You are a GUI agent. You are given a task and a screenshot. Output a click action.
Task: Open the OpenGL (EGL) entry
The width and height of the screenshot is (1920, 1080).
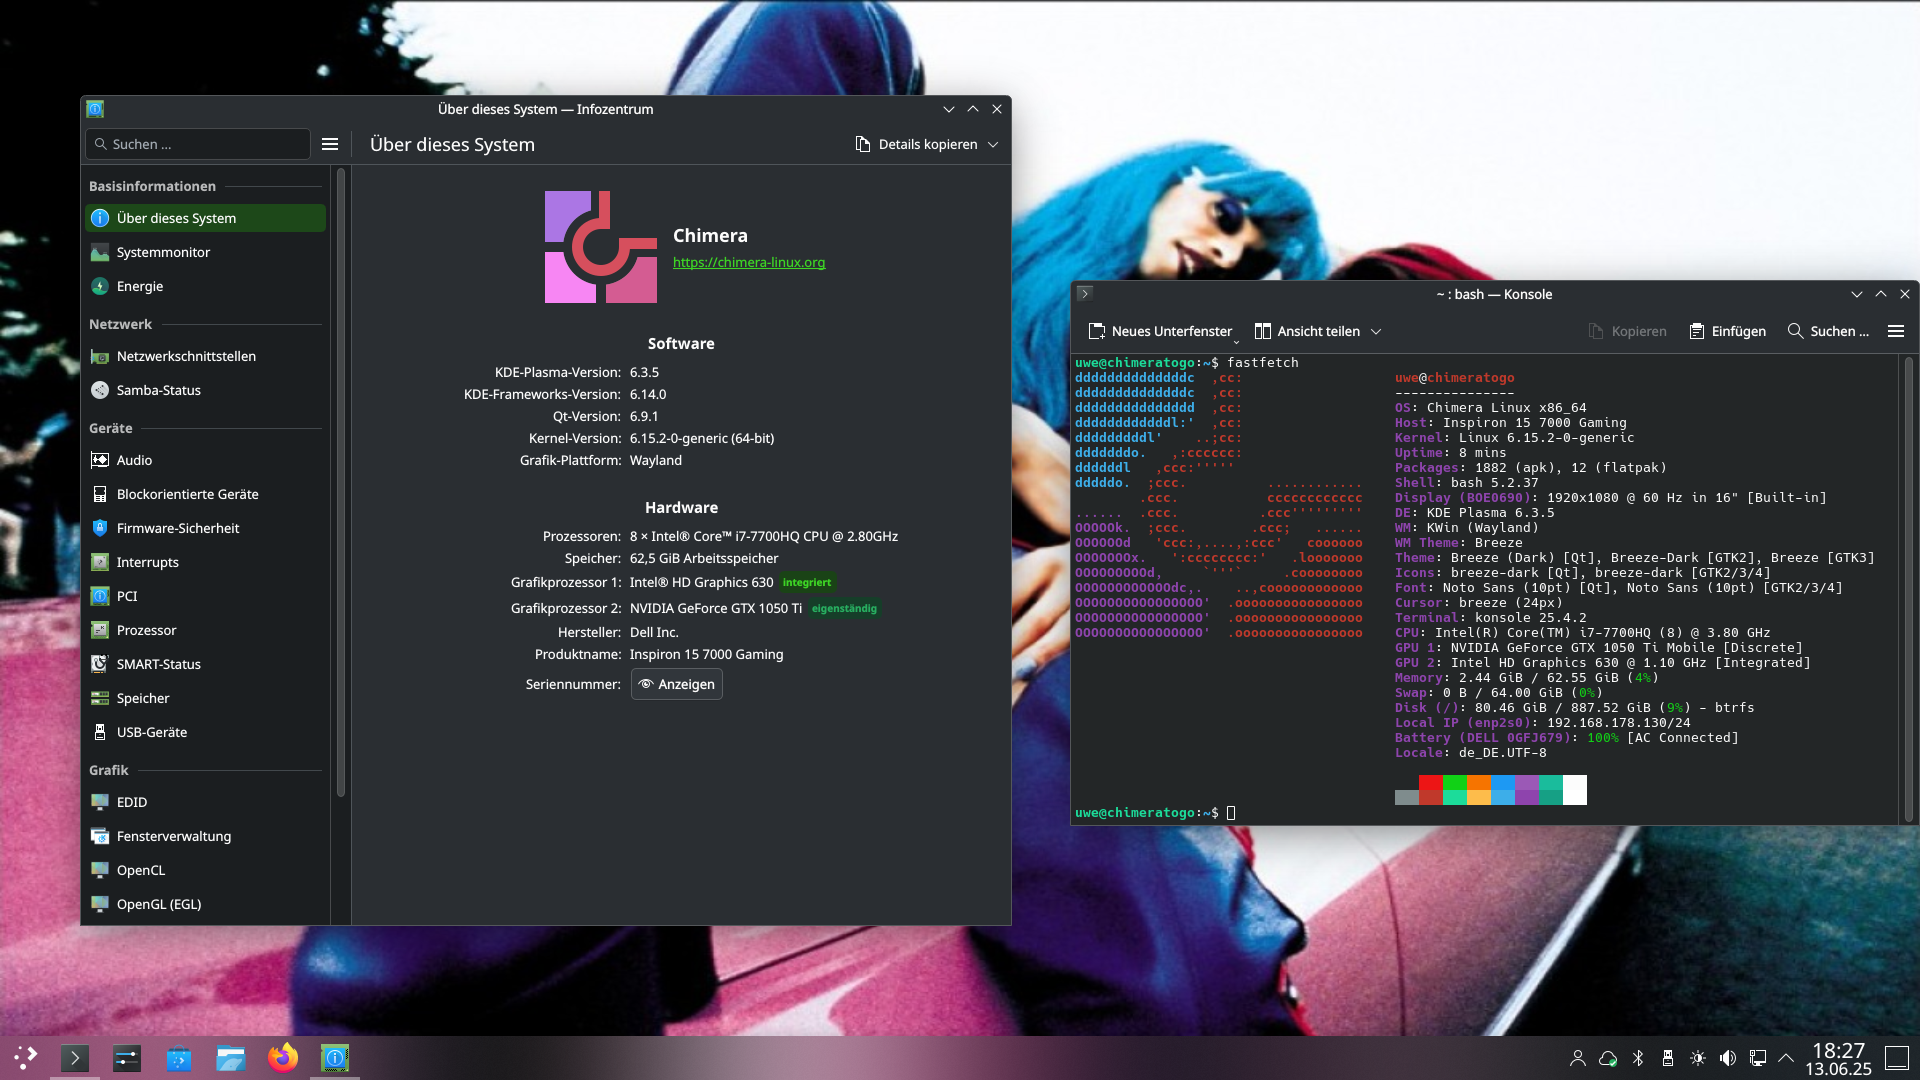(205, 904)
